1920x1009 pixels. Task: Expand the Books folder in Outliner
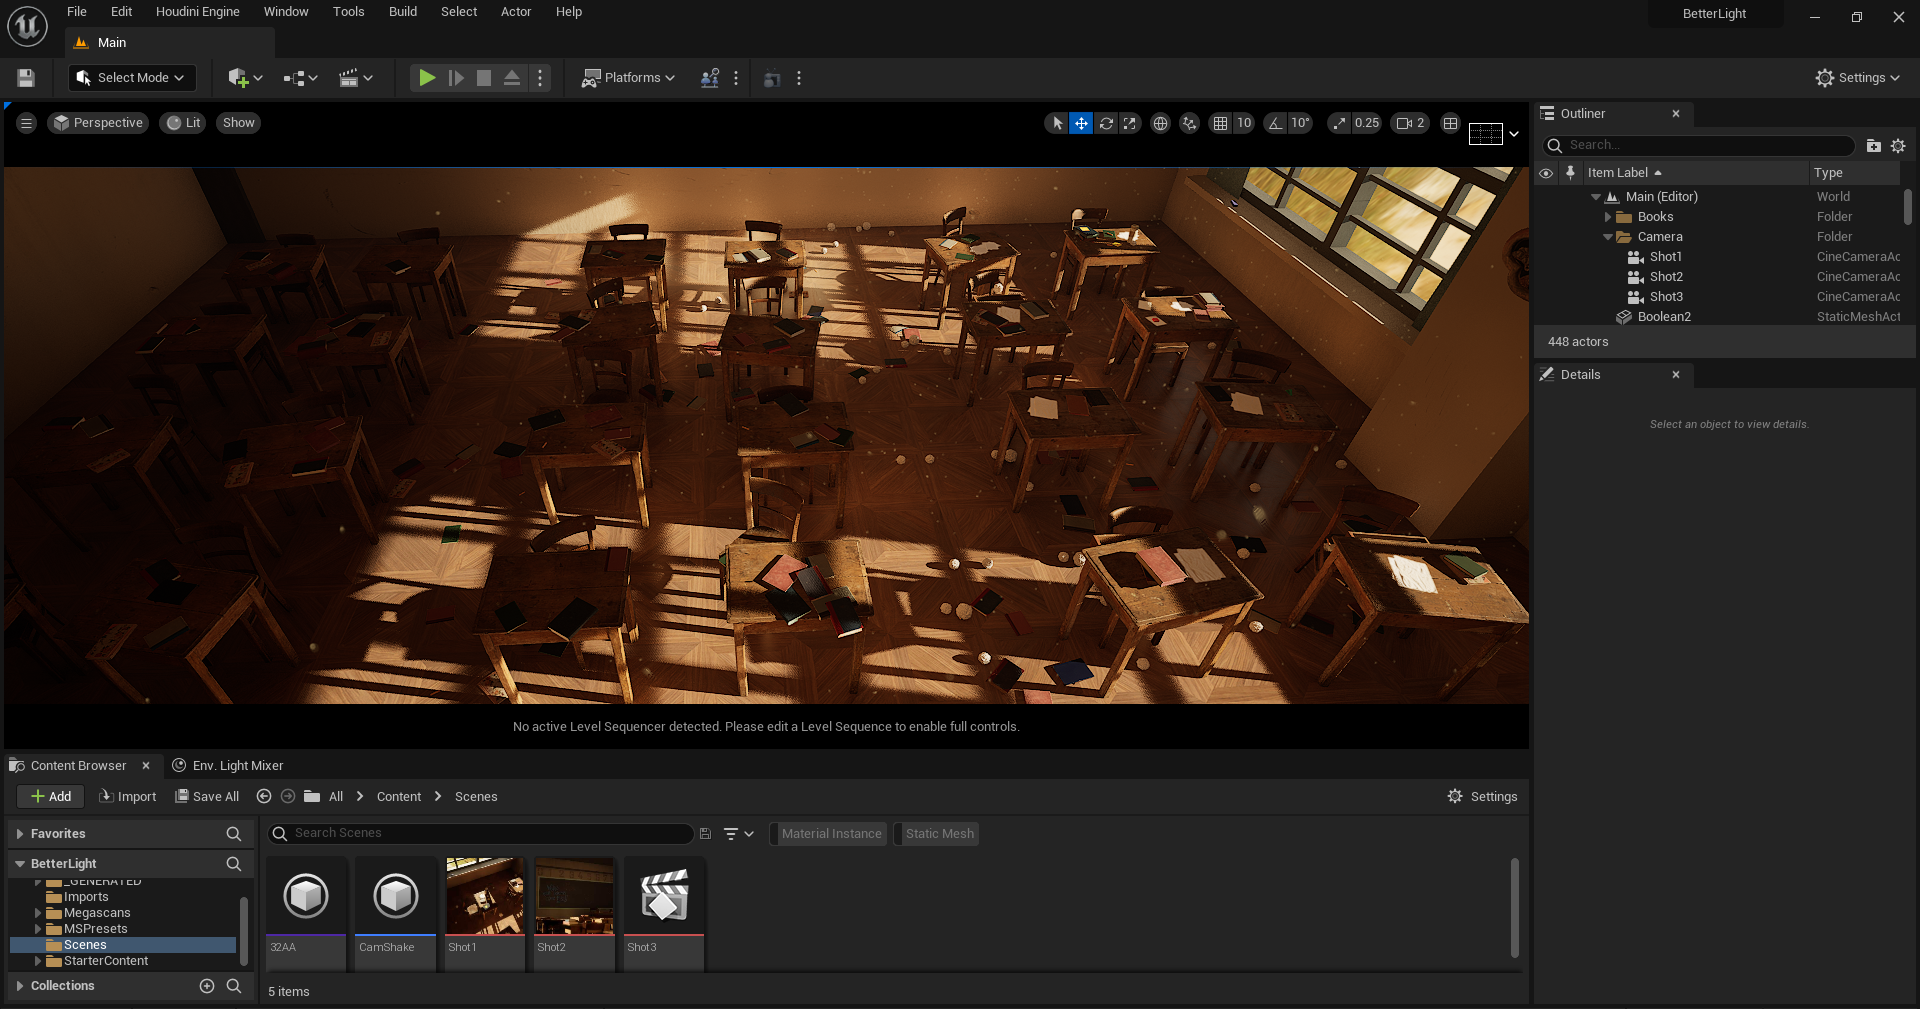(x=1608, y=217)
